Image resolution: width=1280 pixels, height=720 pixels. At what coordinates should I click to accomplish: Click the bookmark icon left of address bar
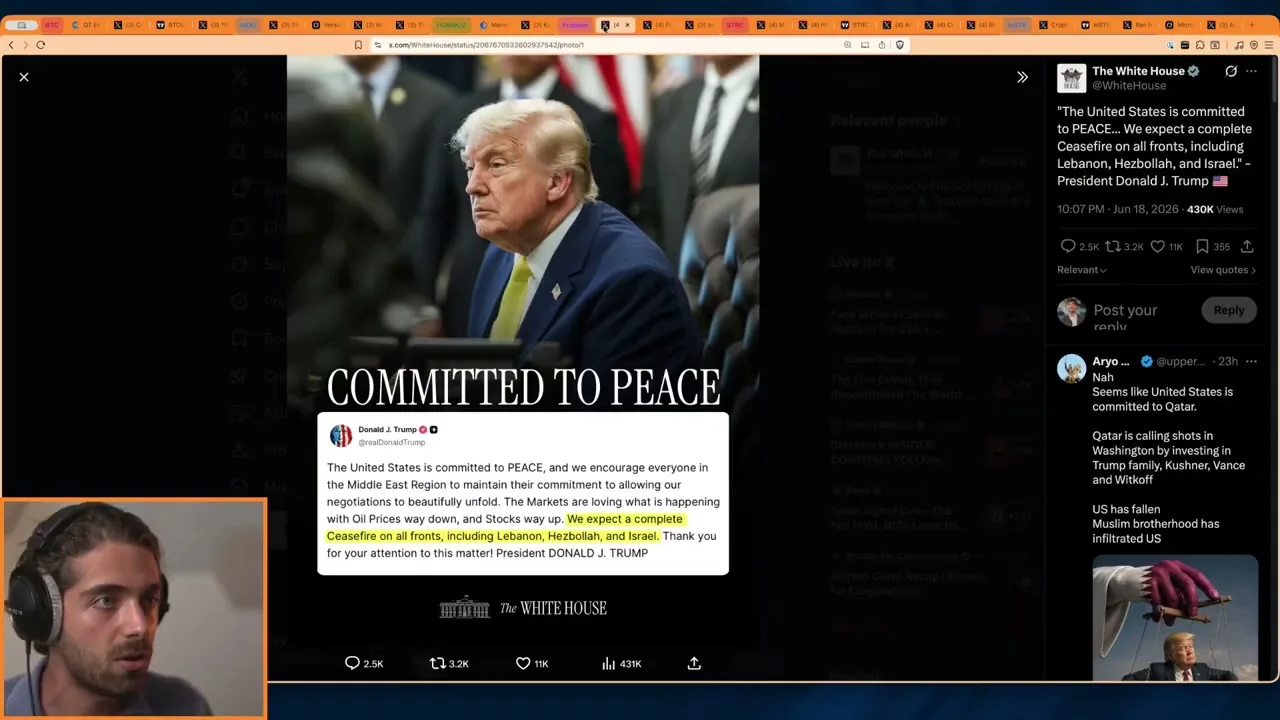coord(358,45)
